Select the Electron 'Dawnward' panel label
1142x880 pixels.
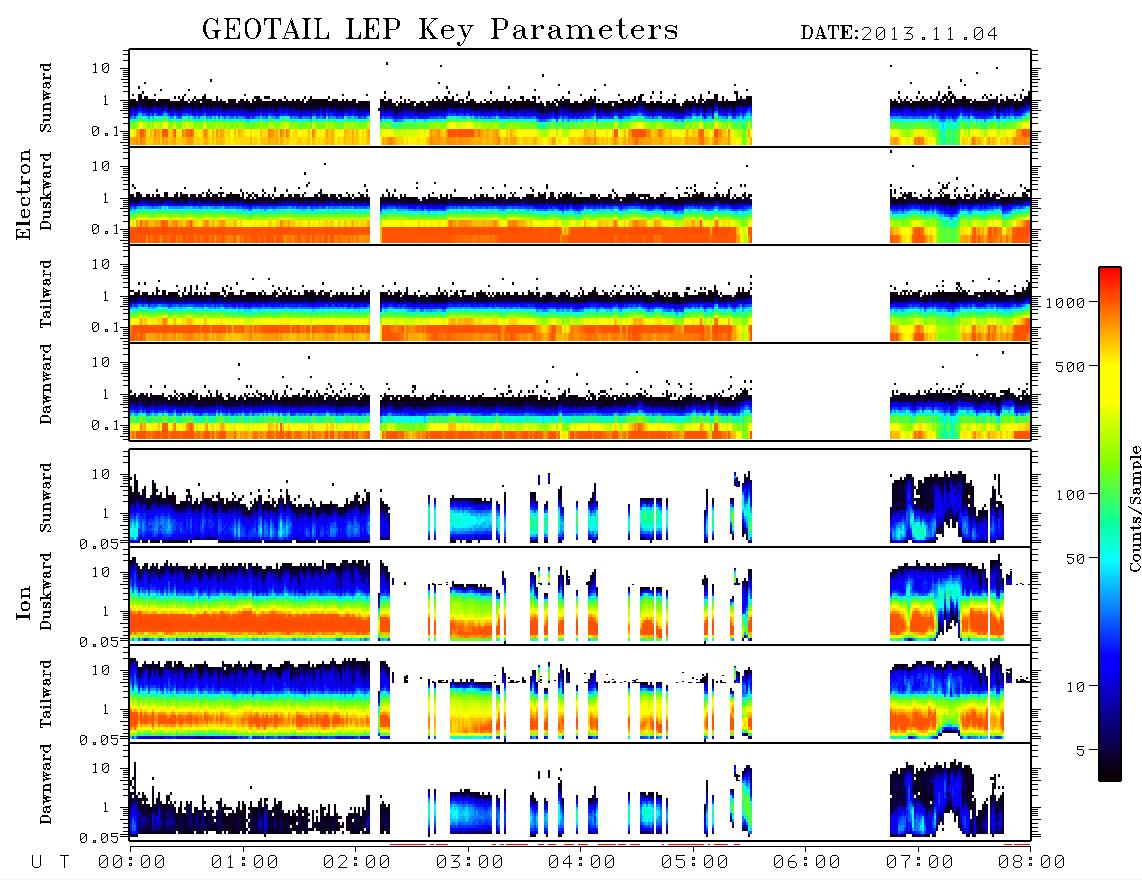(x=46, y=384)
